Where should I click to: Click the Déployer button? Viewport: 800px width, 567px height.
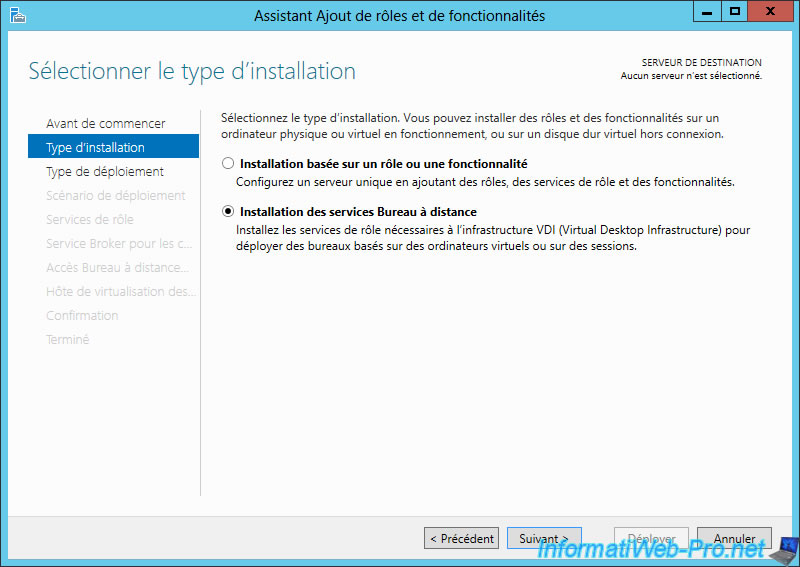(652, 538)
